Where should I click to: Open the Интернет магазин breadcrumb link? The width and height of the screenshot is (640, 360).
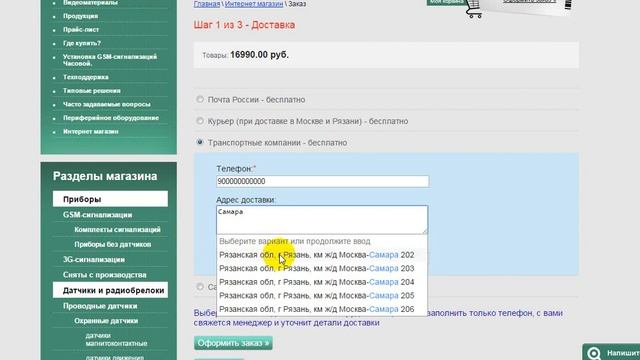click(x=254, y=4)
